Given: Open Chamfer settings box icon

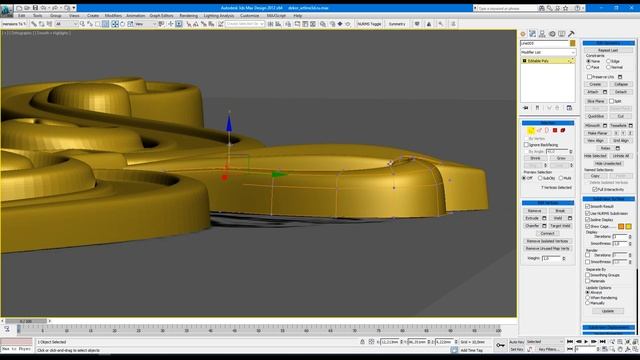Looking at the screenshot, I should 544,226.
